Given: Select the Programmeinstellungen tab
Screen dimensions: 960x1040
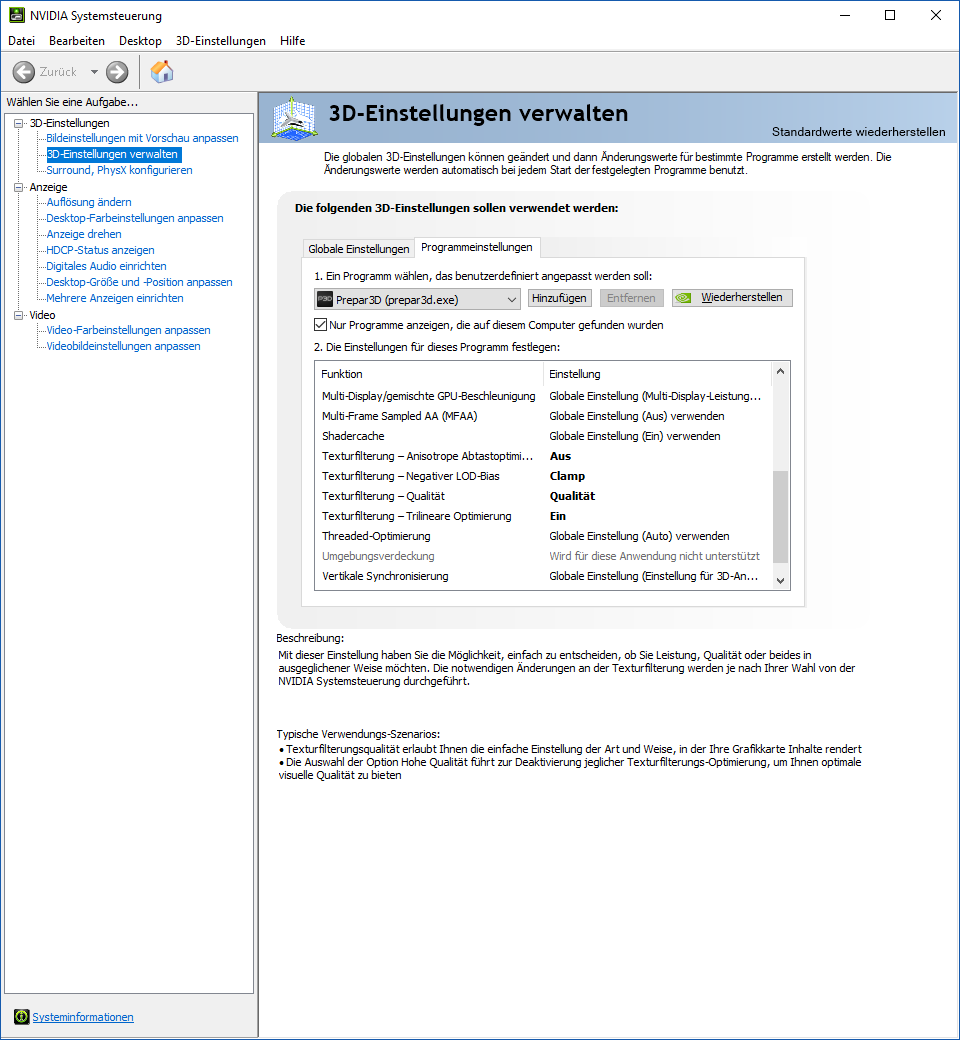Looking at the screenshot, I should click(477, 247).
